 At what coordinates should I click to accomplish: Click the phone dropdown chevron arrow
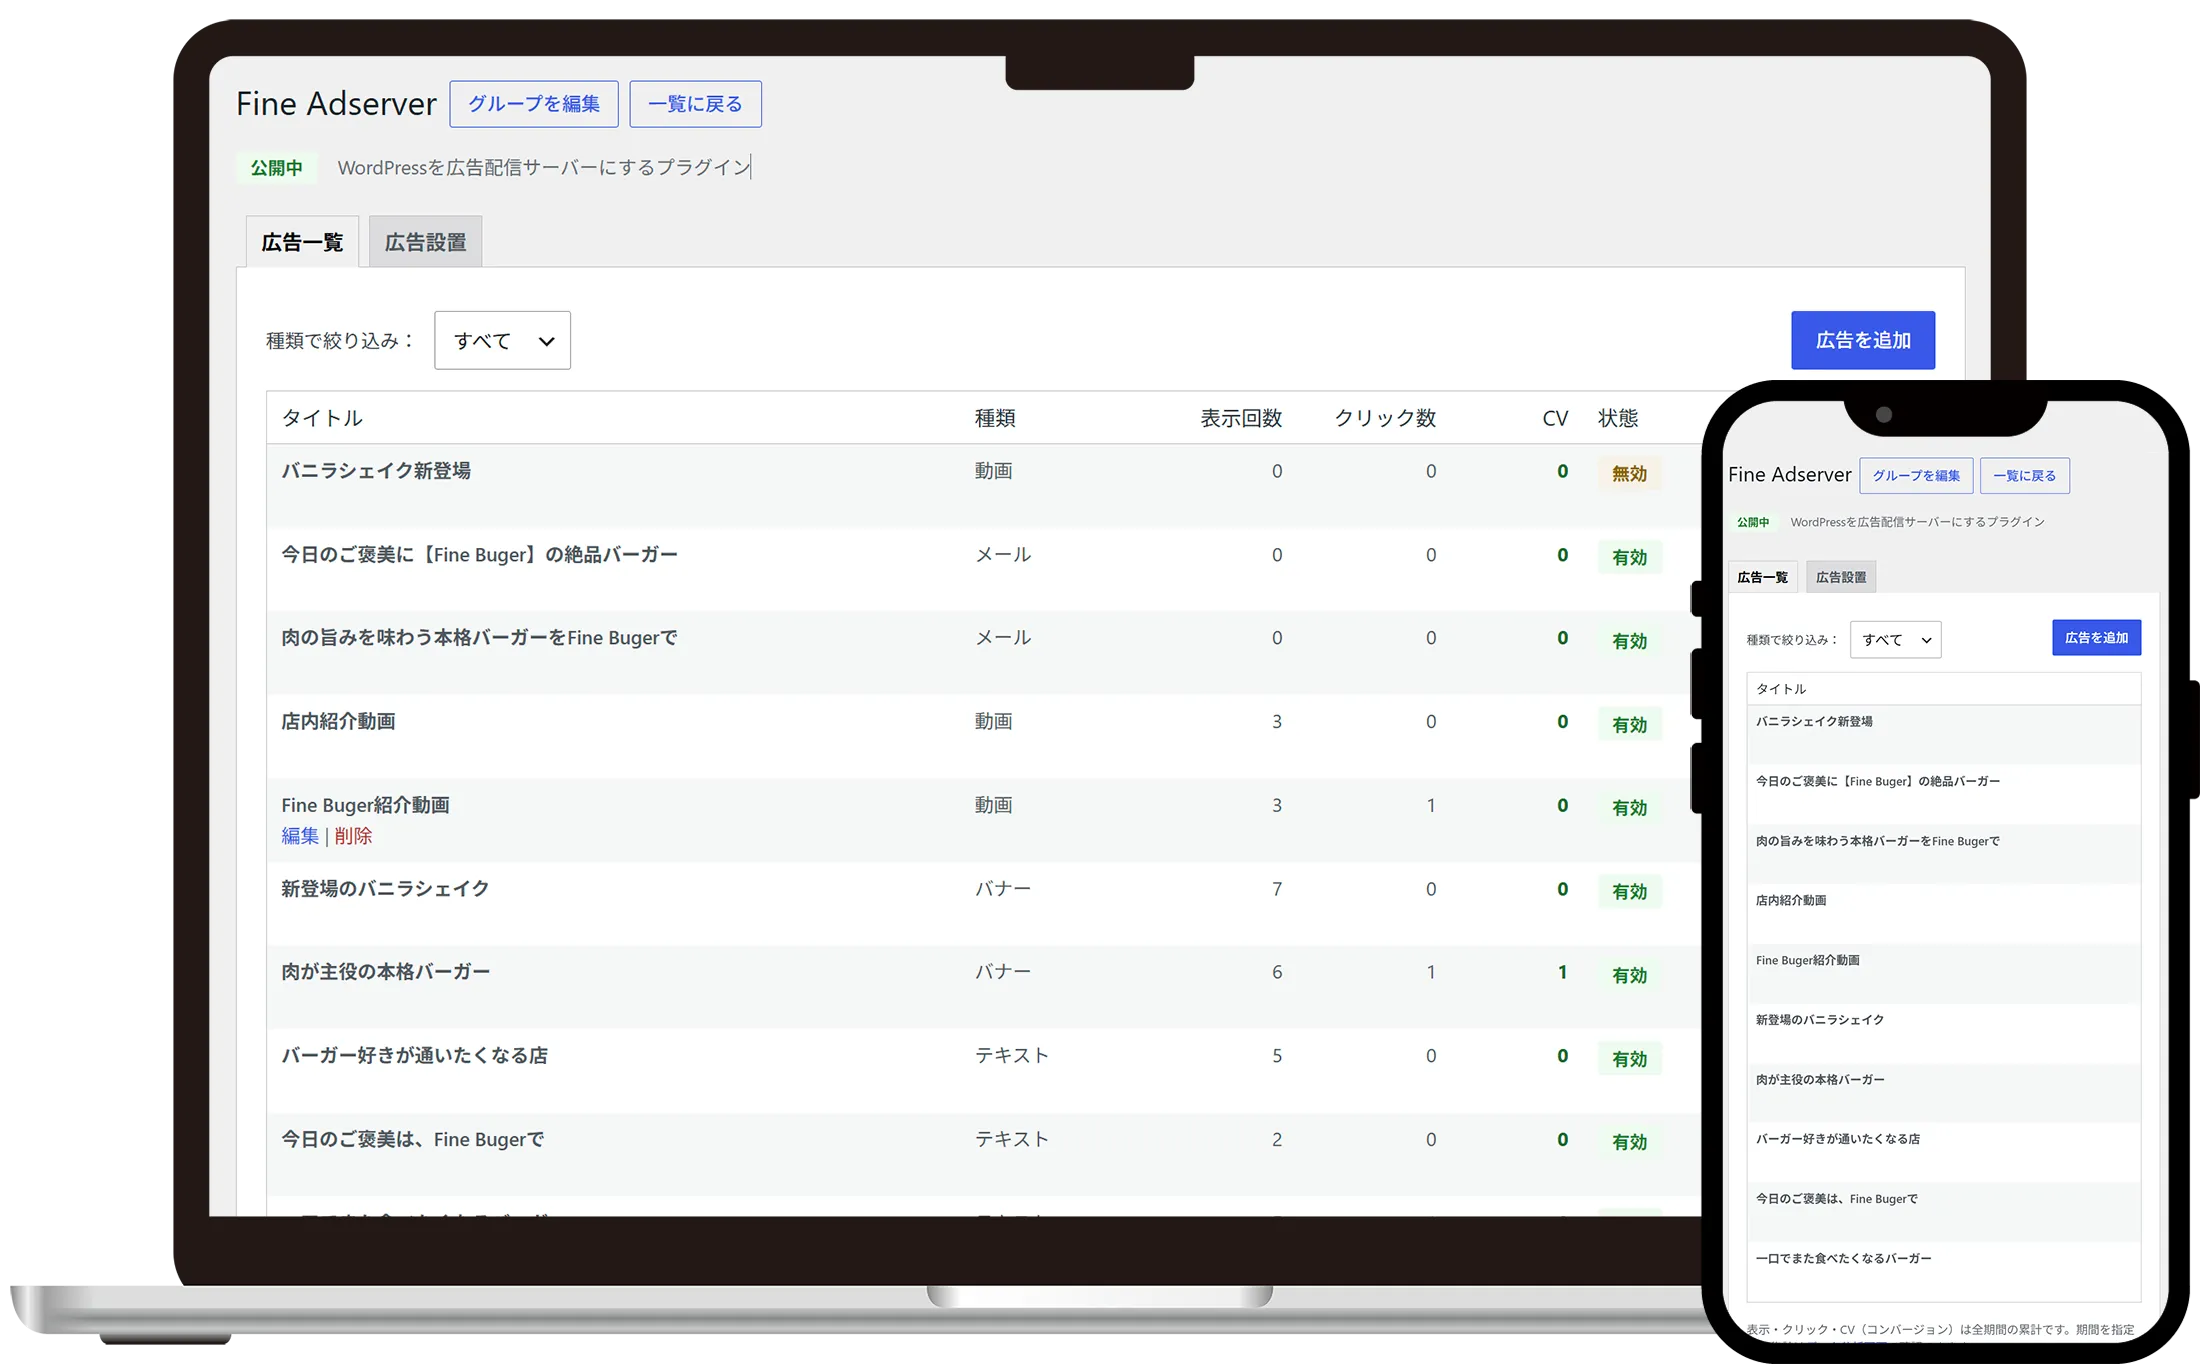point(1926,640)
